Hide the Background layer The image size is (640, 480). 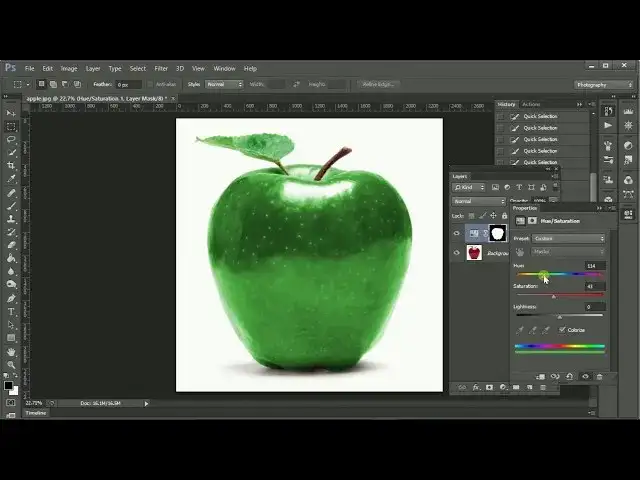pos(457,253)
